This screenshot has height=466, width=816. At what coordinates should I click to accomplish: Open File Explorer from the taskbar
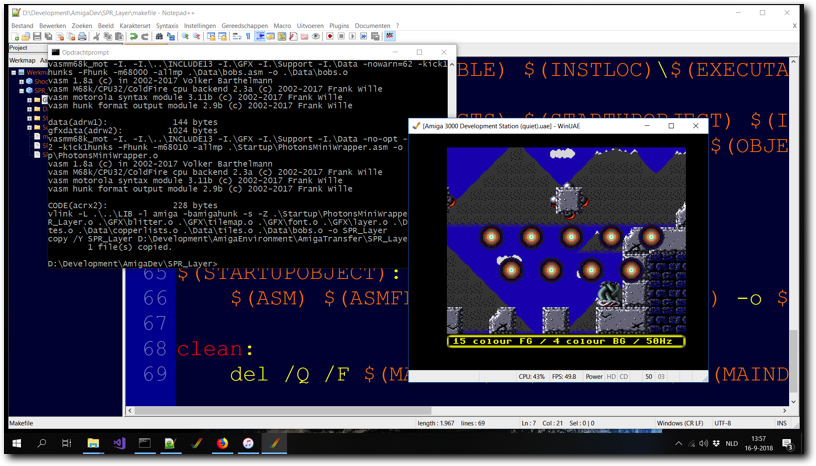click(x=93, y=444)
